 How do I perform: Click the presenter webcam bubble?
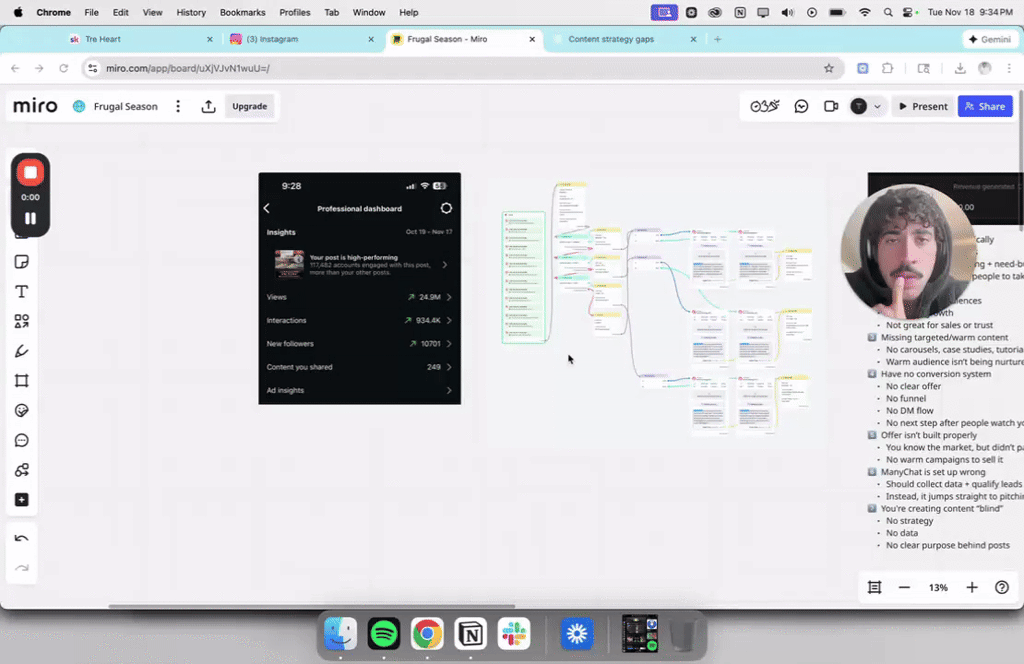tap(908, 252)
